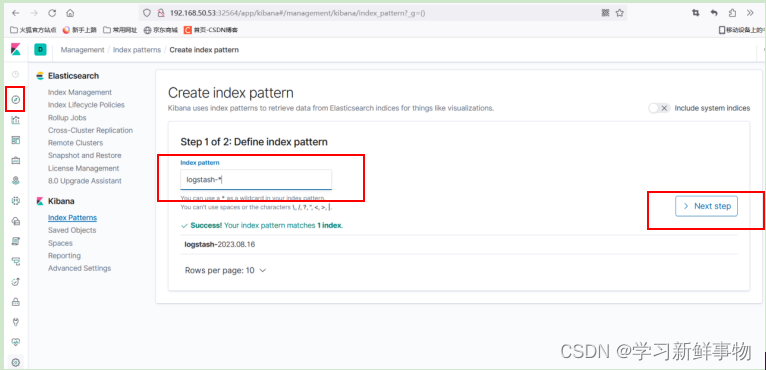Click the Kibana logo

pyautogui.click(x=16, y=49)
